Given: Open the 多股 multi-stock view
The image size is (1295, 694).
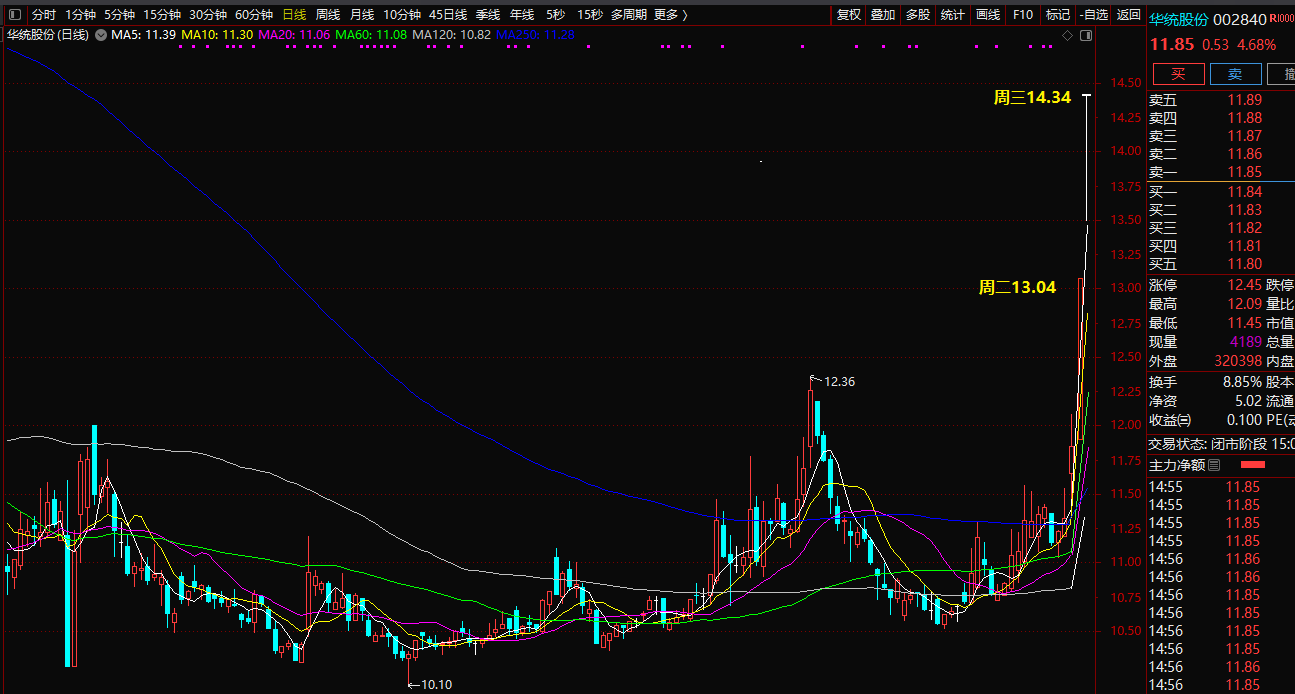Looking at the screenshot, I should coord(918,15).
